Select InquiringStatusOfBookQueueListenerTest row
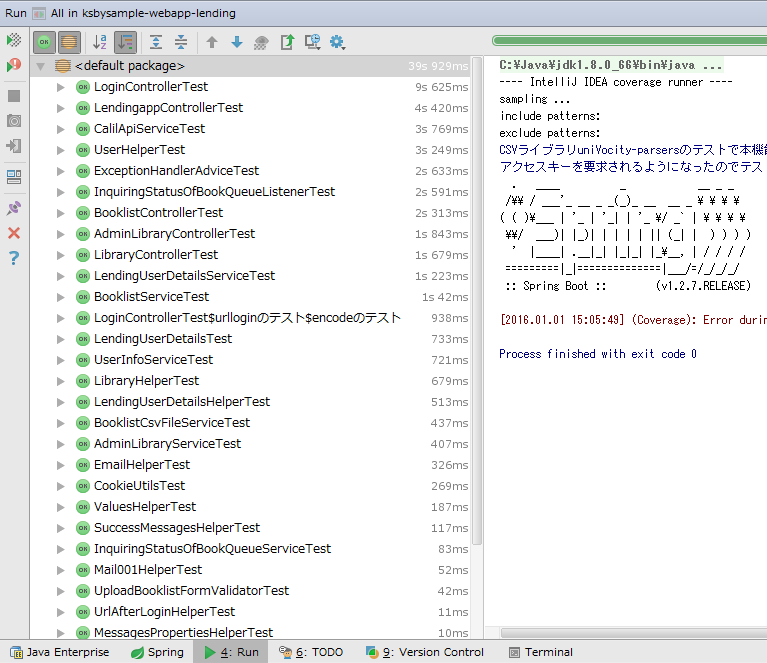767x663 pixels. coord(249,192)
